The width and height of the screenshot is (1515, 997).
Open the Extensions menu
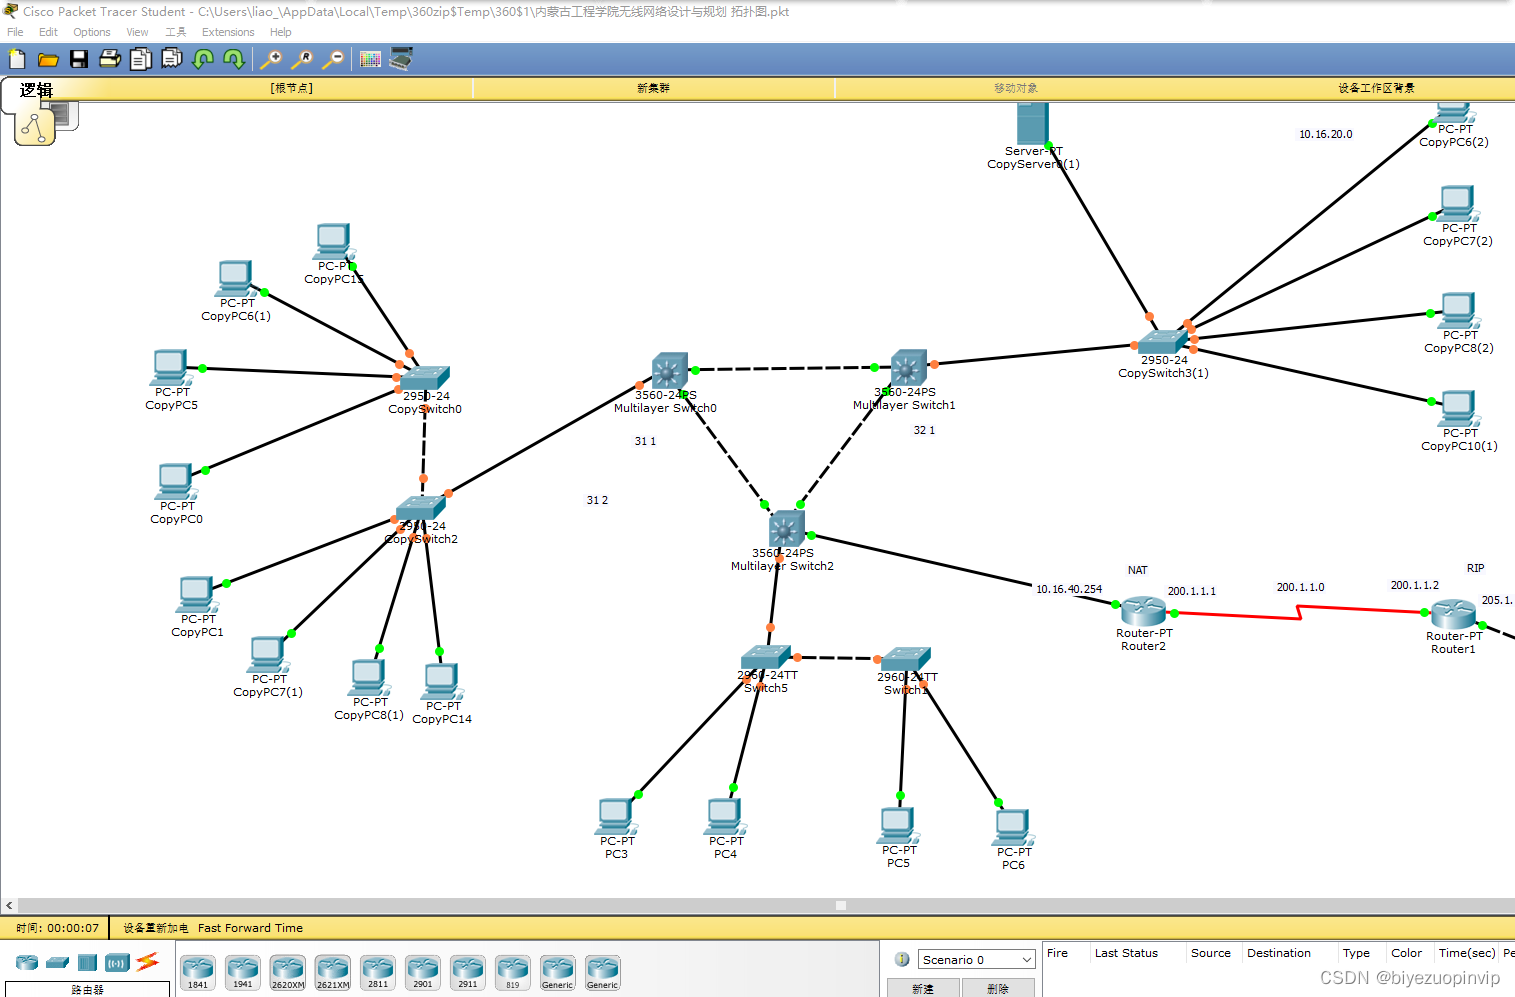tap(228, 32)
